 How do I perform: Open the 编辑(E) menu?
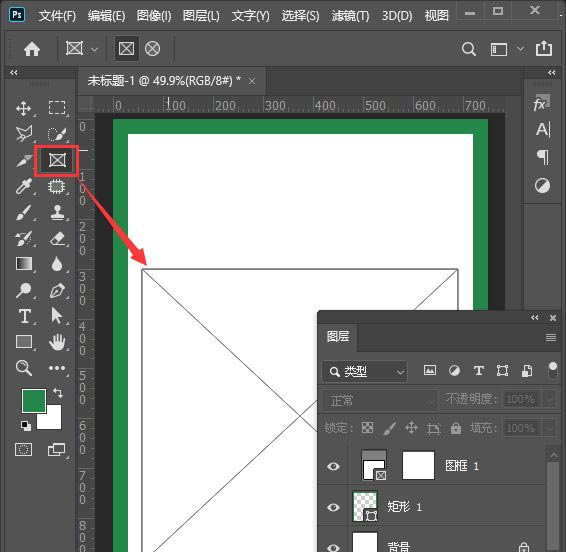[106, 16]
